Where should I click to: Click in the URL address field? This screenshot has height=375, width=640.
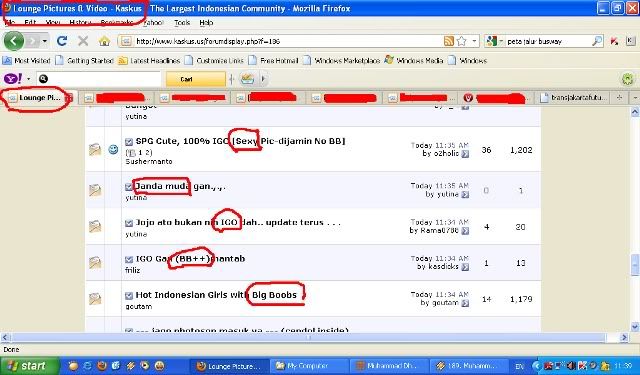(288, 41)
